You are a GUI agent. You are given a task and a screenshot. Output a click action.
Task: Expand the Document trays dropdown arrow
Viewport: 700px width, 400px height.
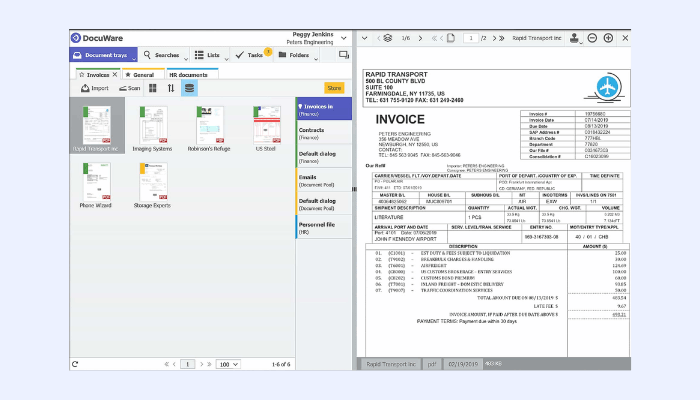[x=134, y=58]
